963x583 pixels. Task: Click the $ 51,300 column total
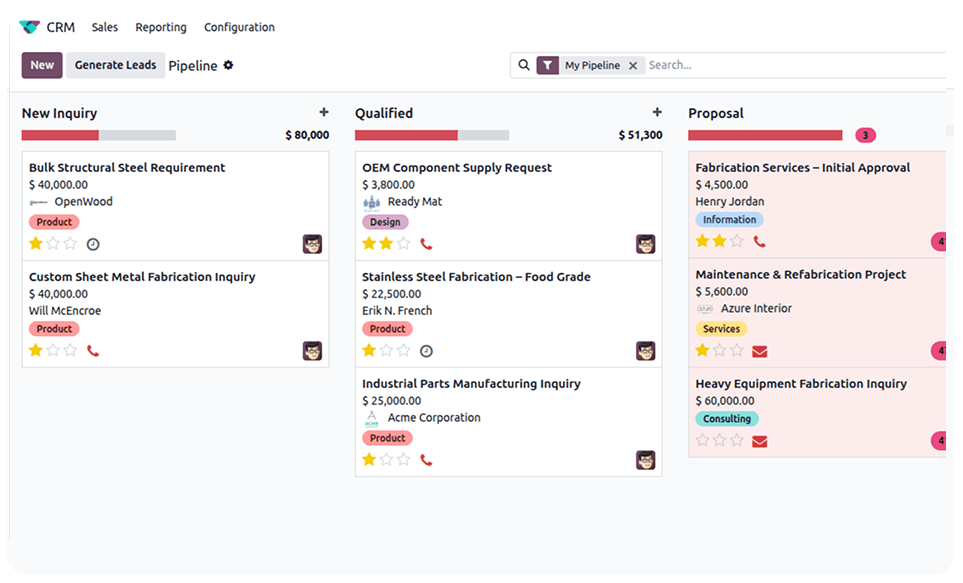[x=641, y=135]
